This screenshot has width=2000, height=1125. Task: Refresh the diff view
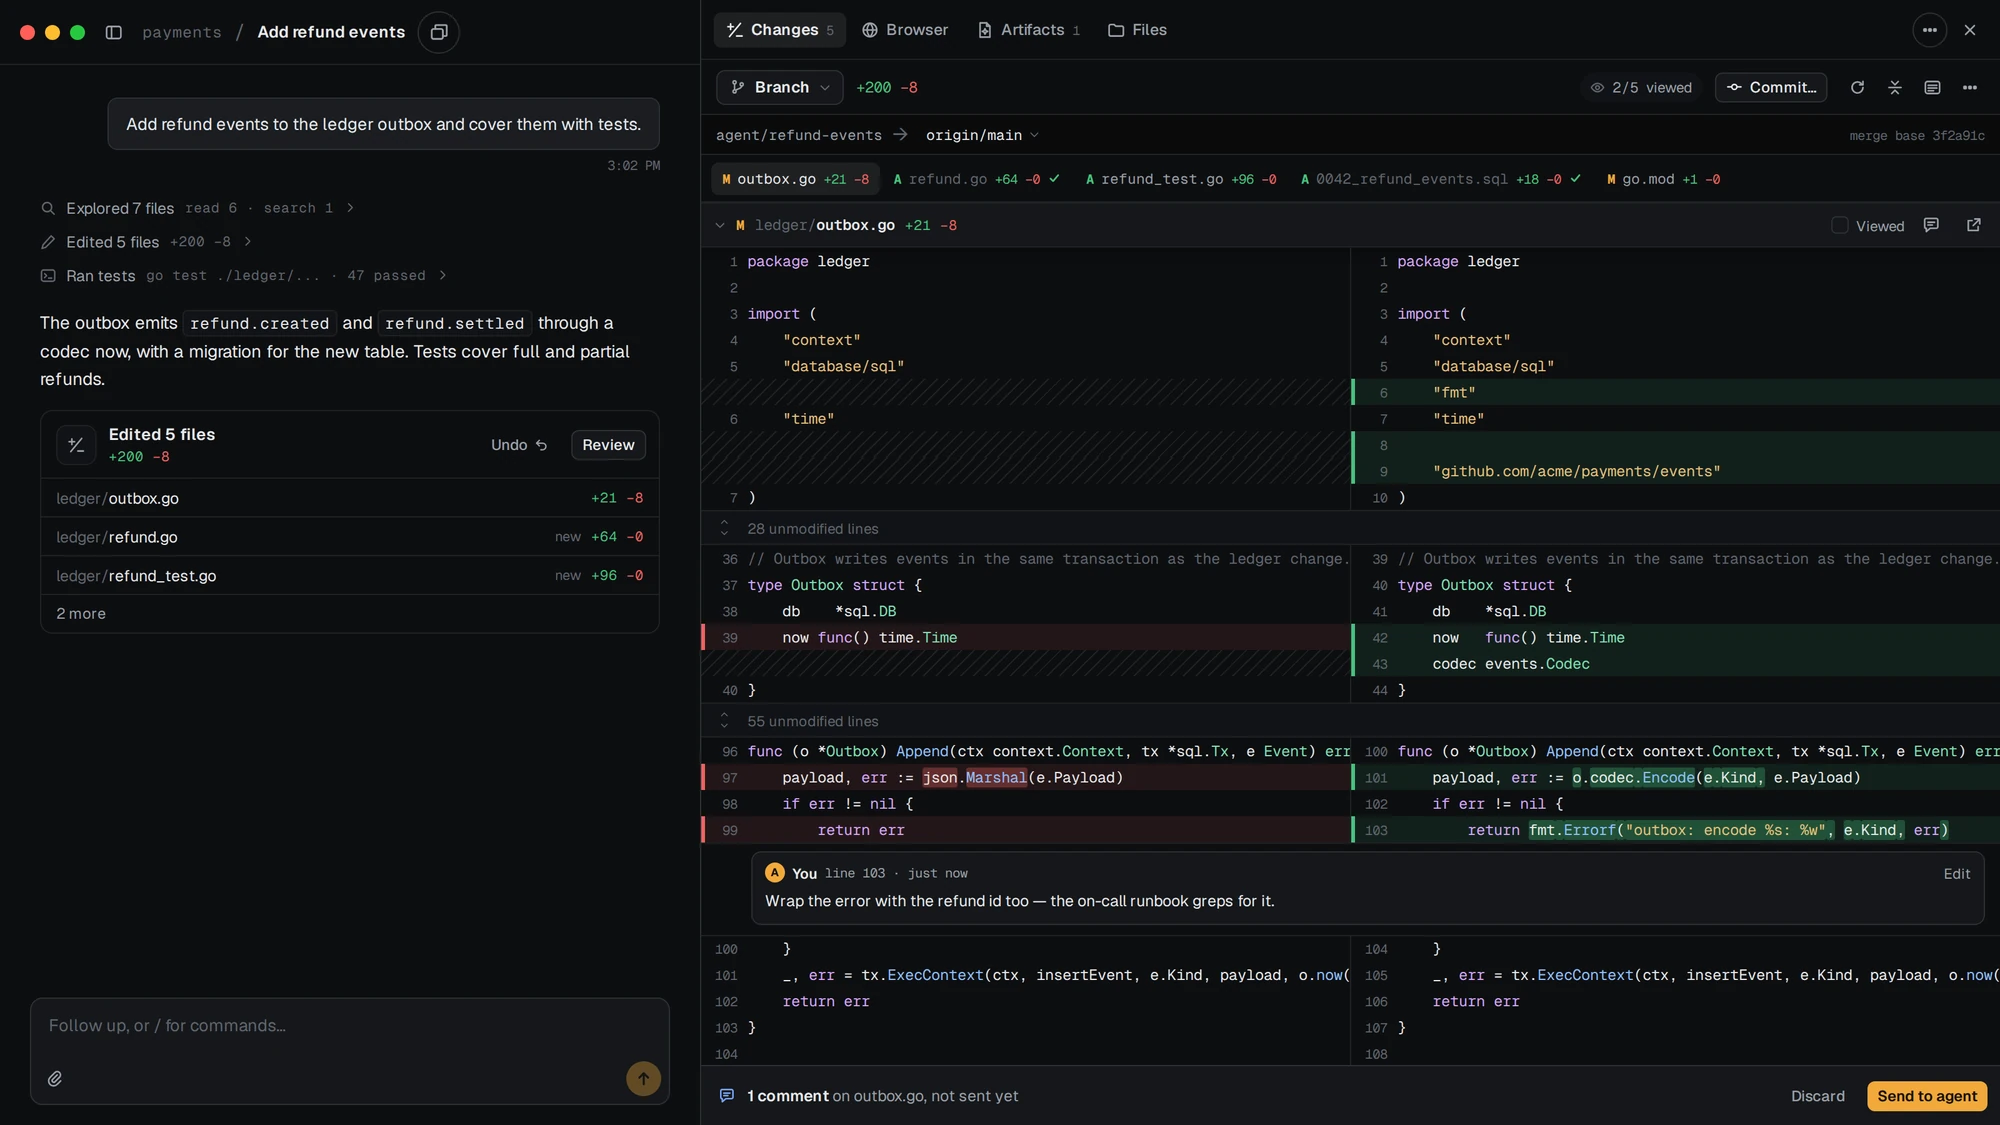tap(1857, 87)
